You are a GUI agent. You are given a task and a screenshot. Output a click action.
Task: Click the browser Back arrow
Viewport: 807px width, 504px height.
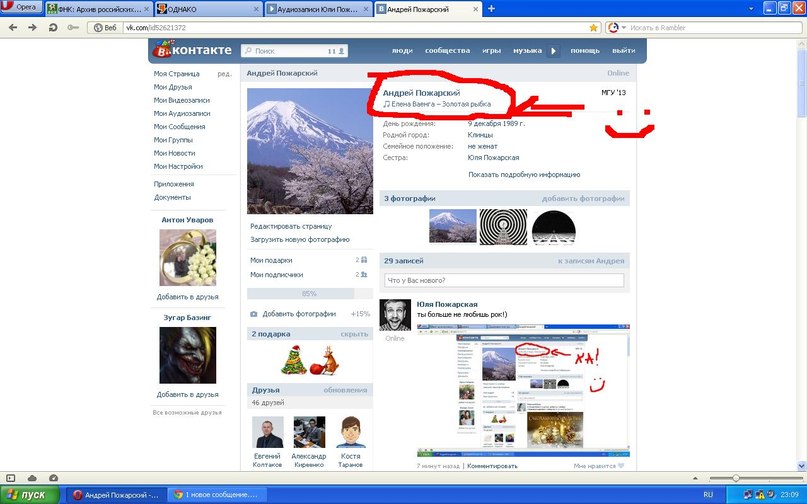pyautogui.click(x=13, y=28)
